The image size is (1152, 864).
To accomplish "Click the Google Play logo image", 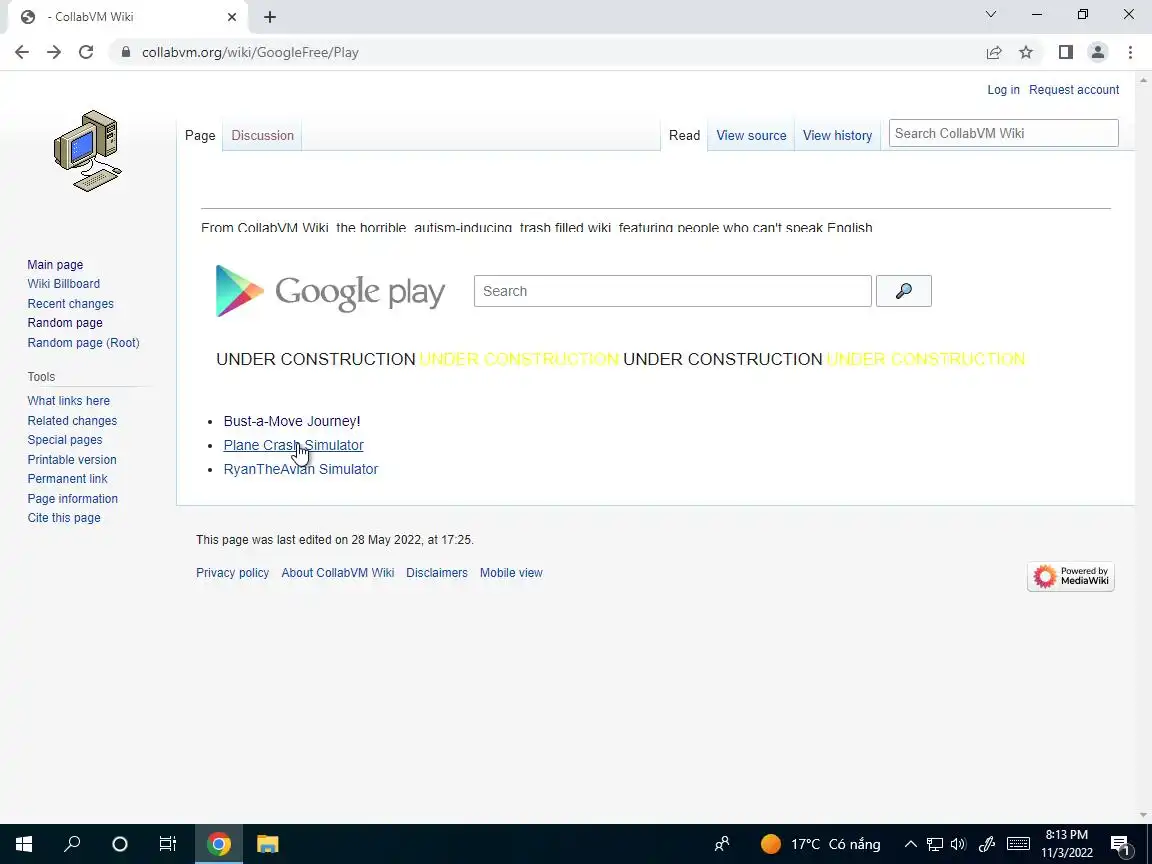I will point(330,291).
